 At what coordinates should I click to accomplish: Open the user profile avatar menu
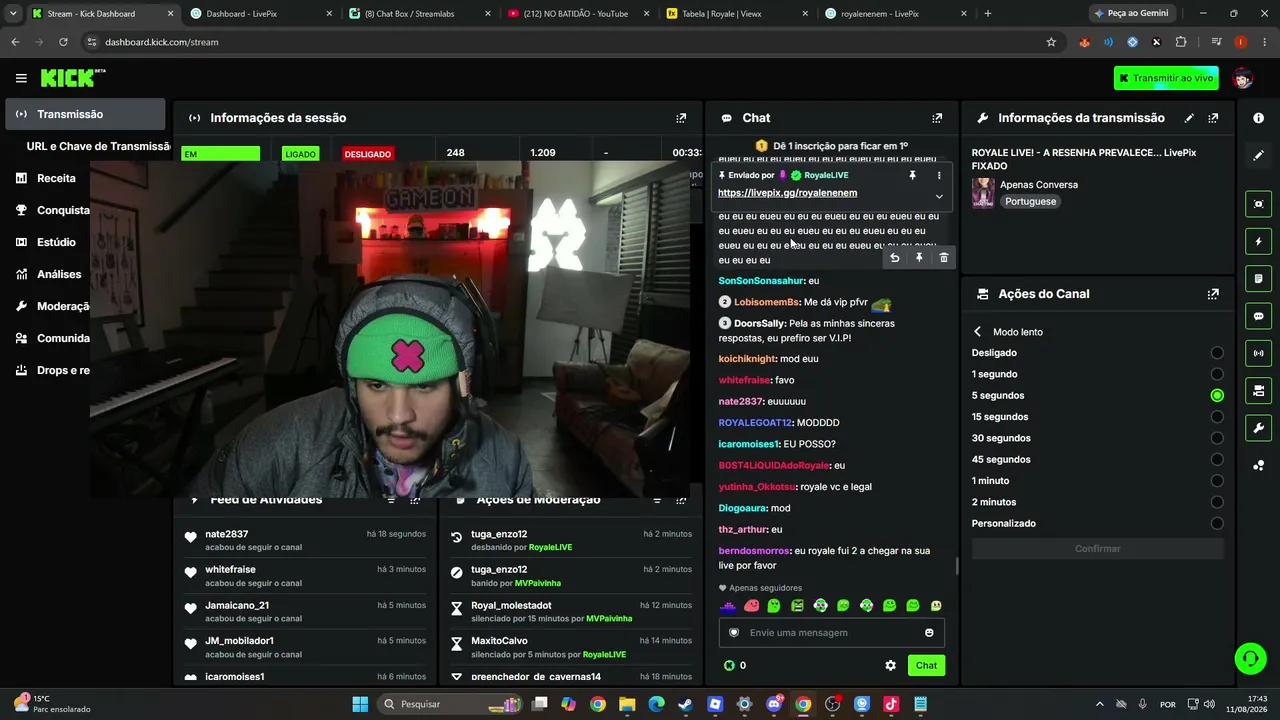[1243, 78]
